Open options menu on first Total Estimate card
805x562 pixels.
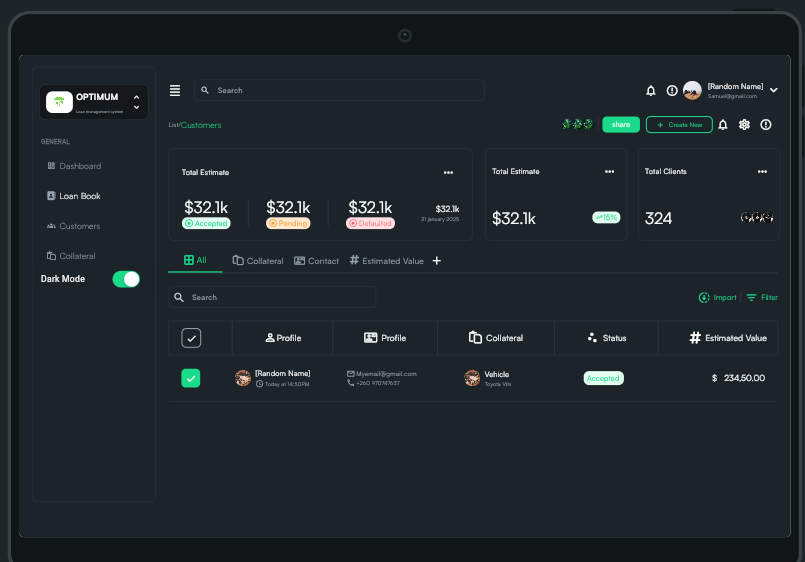(x=448, y=172)
